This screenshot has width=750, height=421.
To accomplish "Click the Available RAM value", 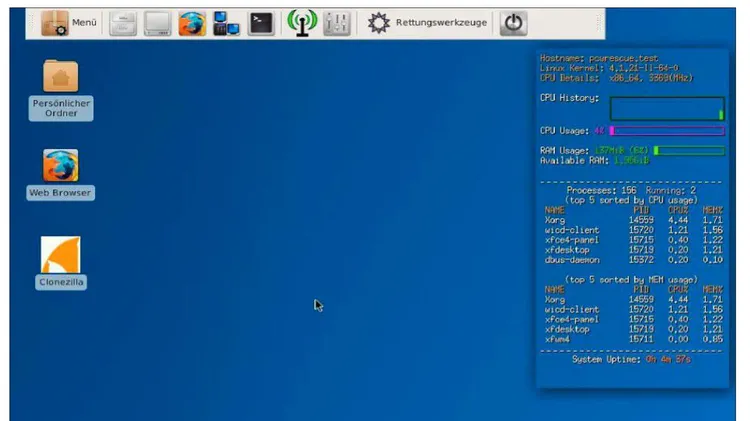I will click(x=631, y=161).
